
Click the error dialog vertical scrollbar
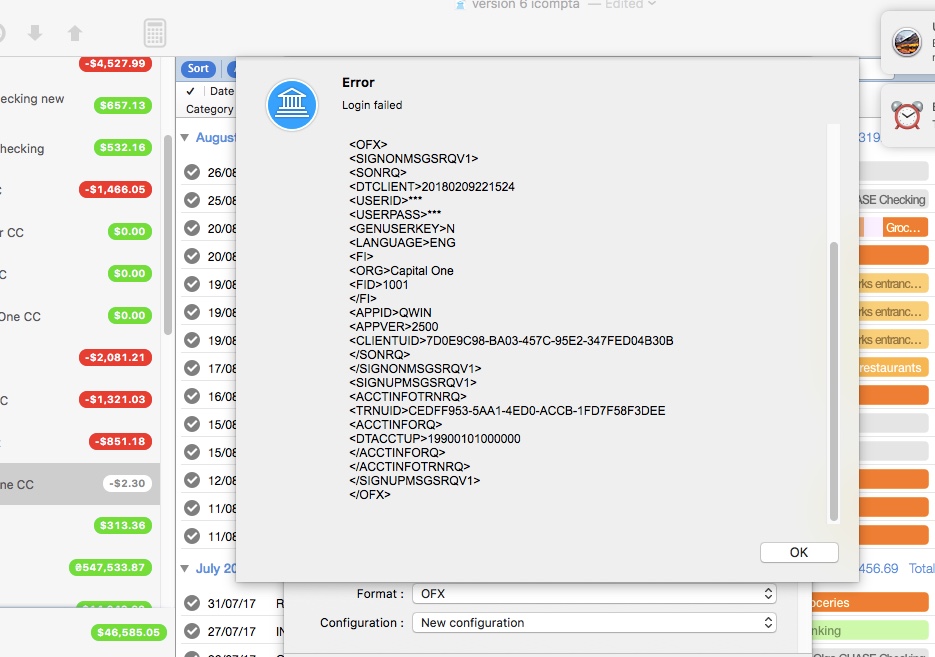834,382
